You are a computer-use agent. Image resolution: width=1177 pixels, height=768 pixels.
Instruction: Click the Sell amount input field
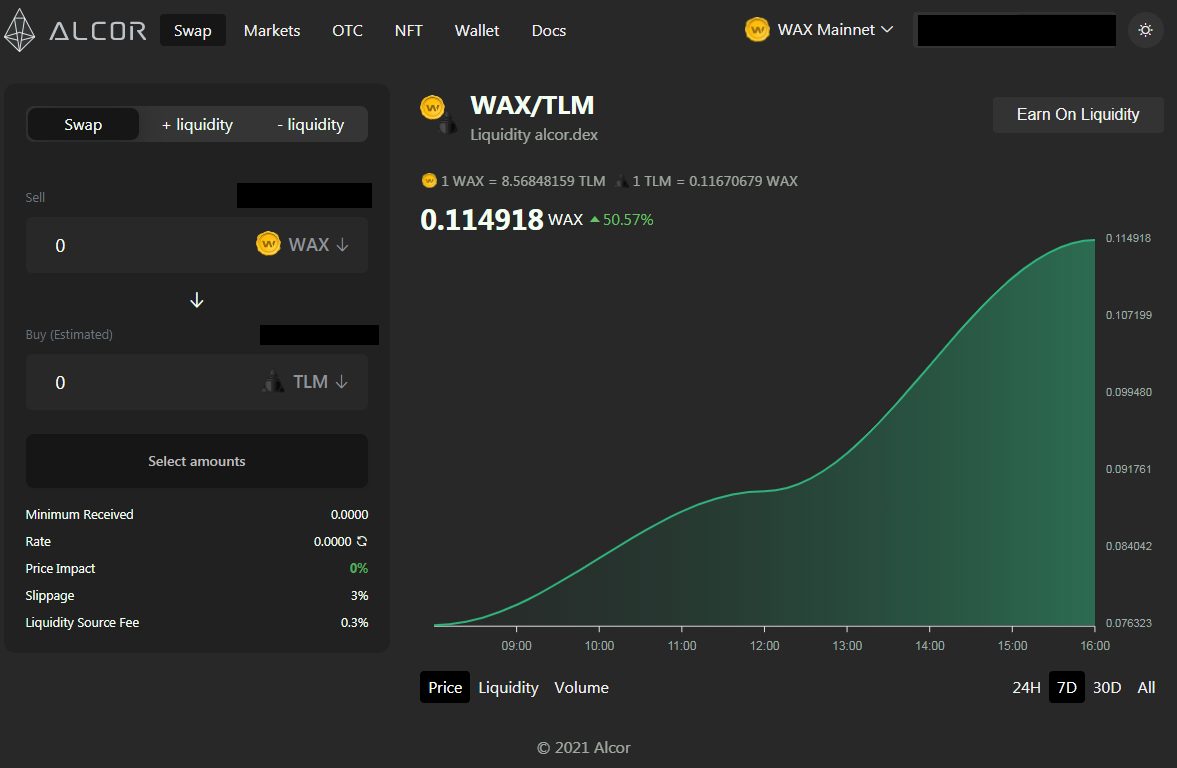[x=197, y=245]
